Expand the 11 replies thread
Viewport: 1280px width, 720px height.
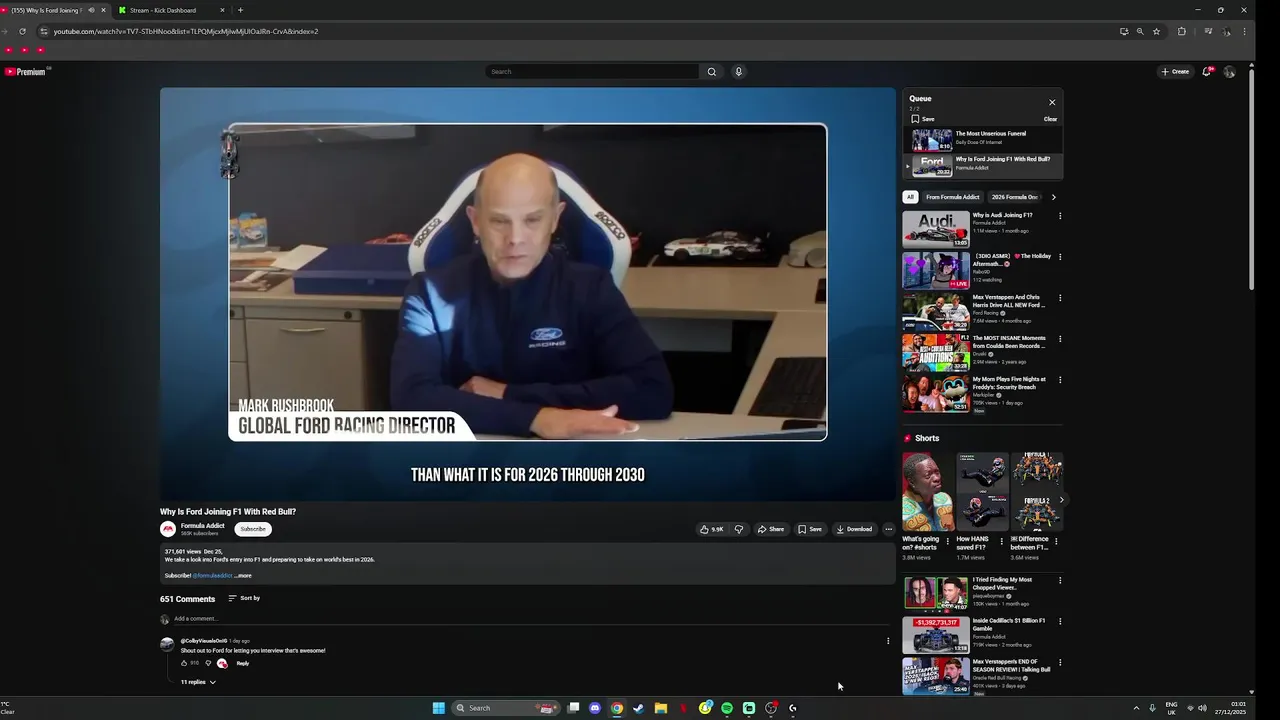(198, 682)
